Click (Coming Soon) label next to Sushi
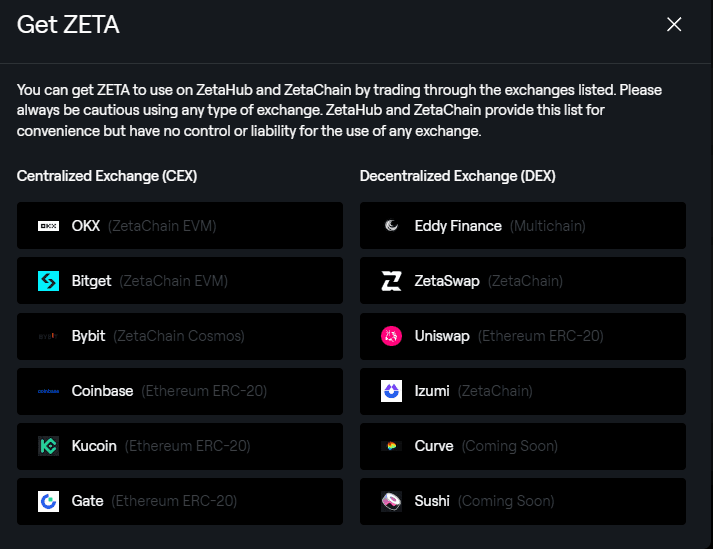Image resolution: width=713 pixels, height=549 pixels. tap(506, 501)
